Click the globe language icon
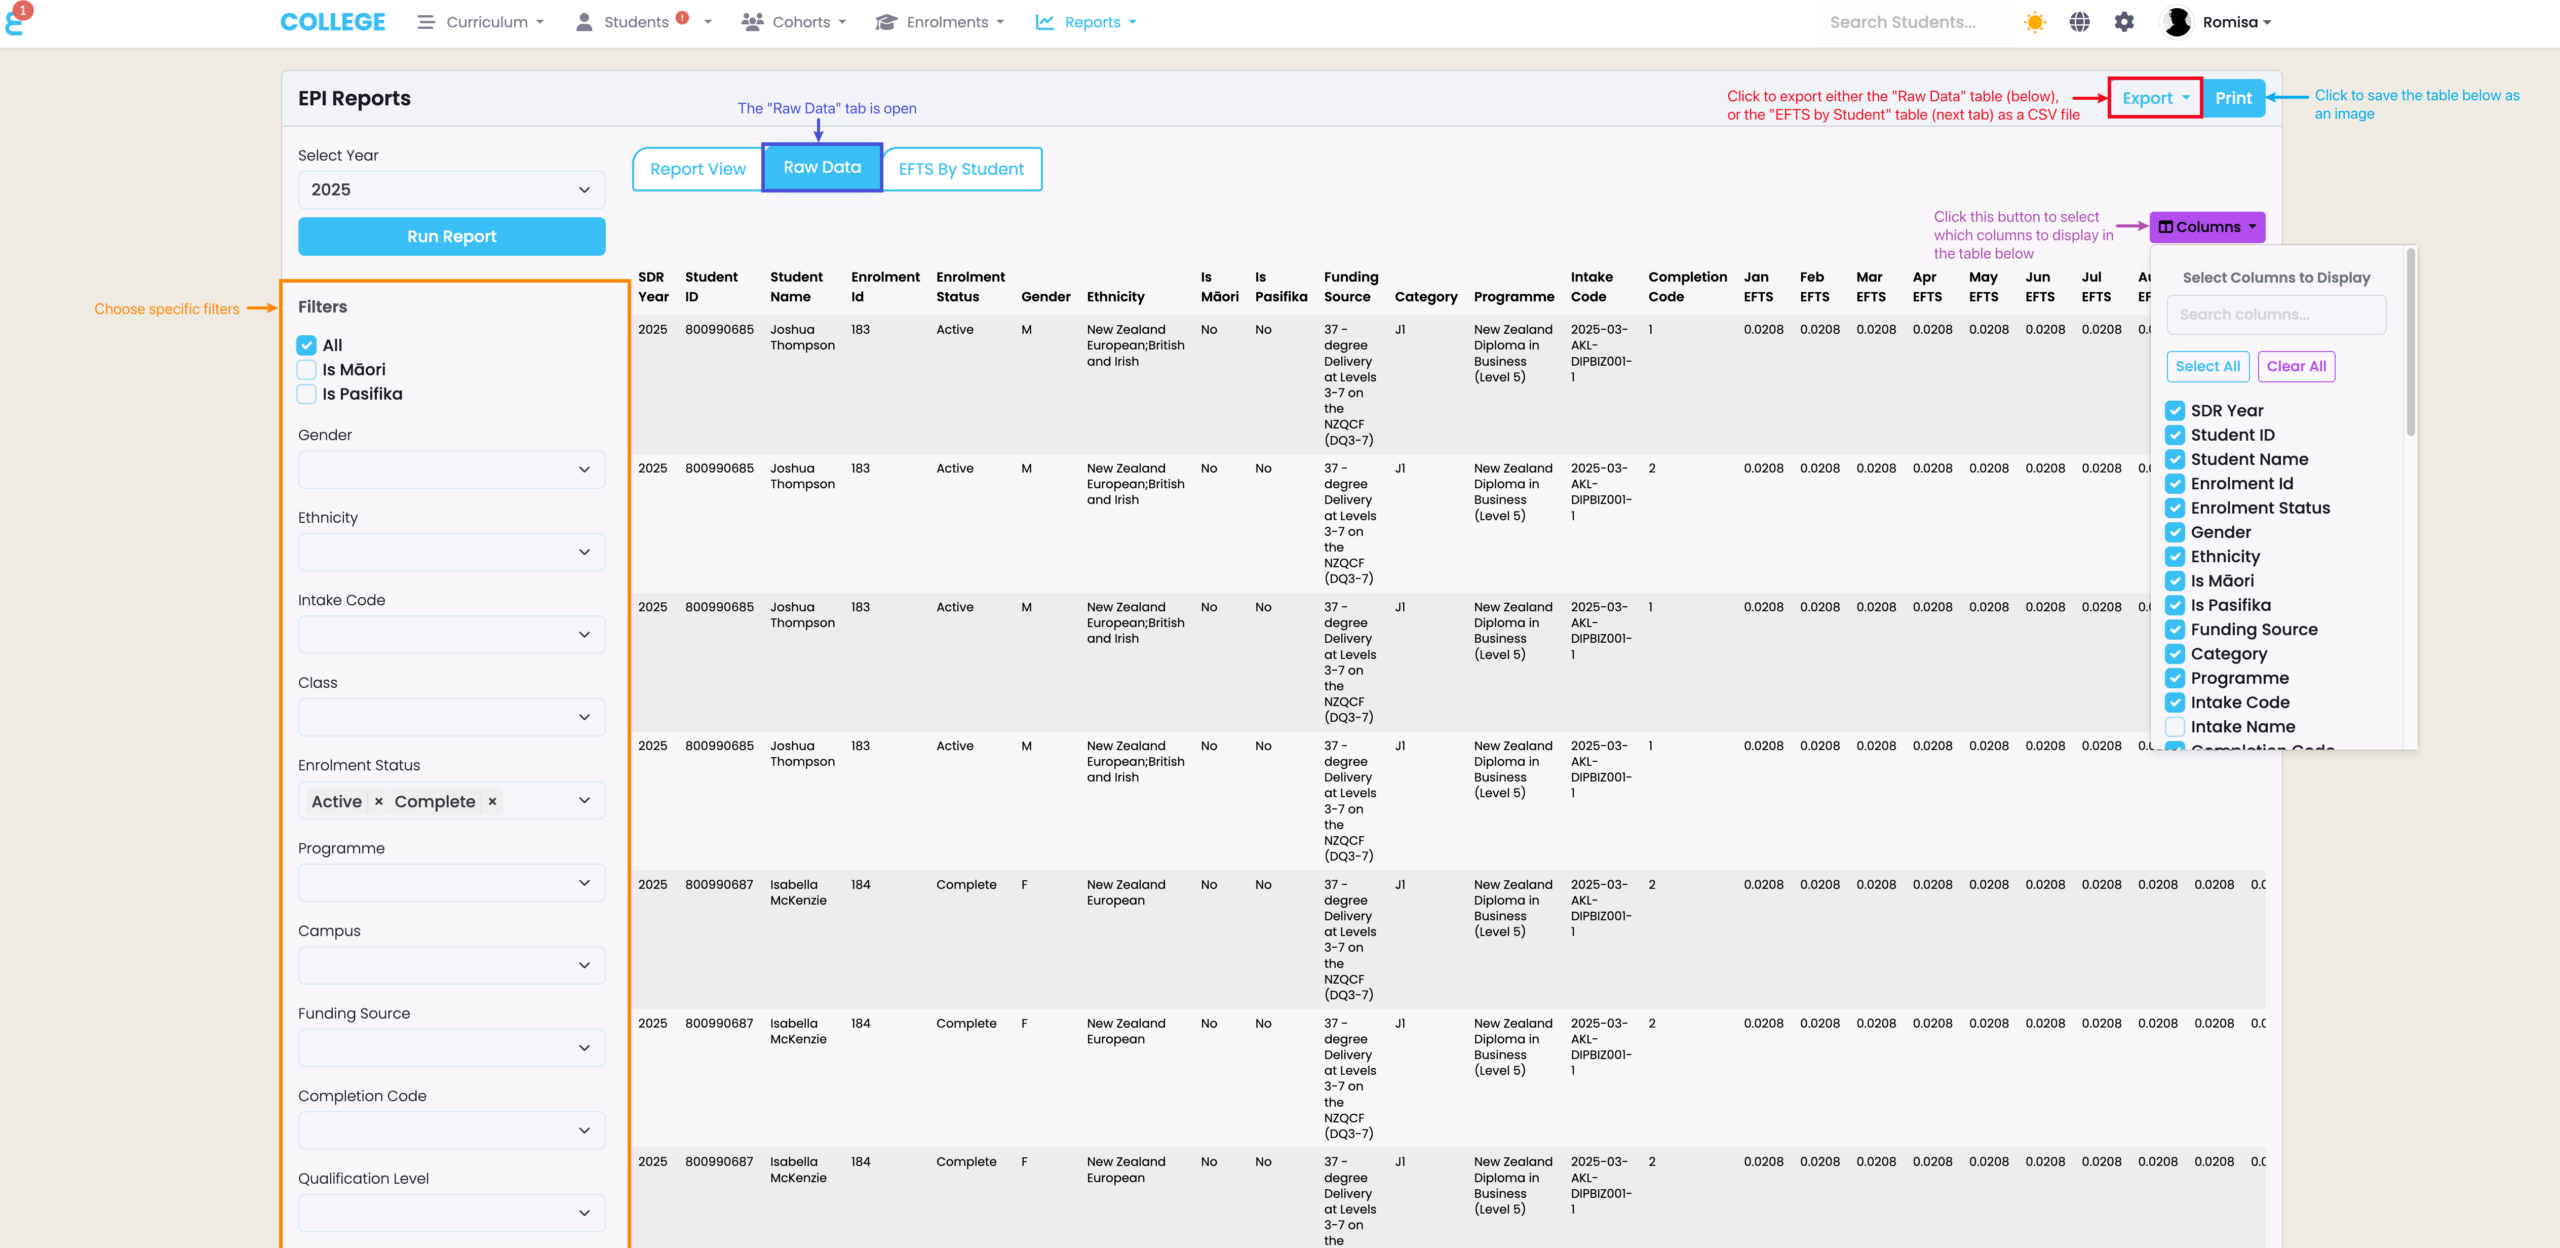 coord(2079,22)
